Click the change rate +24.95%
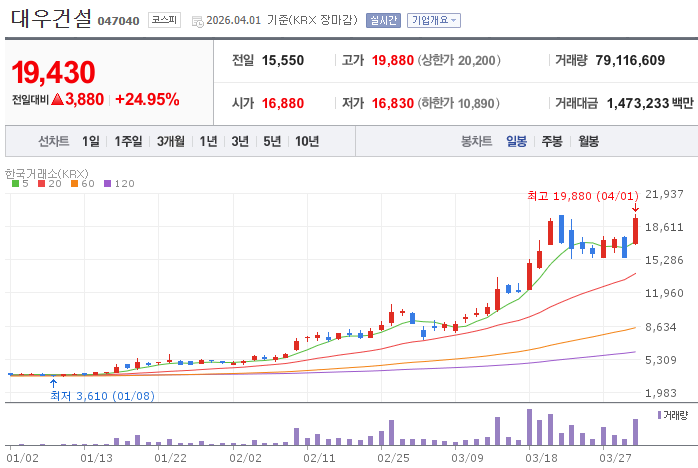698x468 pixels. (147, 99)
